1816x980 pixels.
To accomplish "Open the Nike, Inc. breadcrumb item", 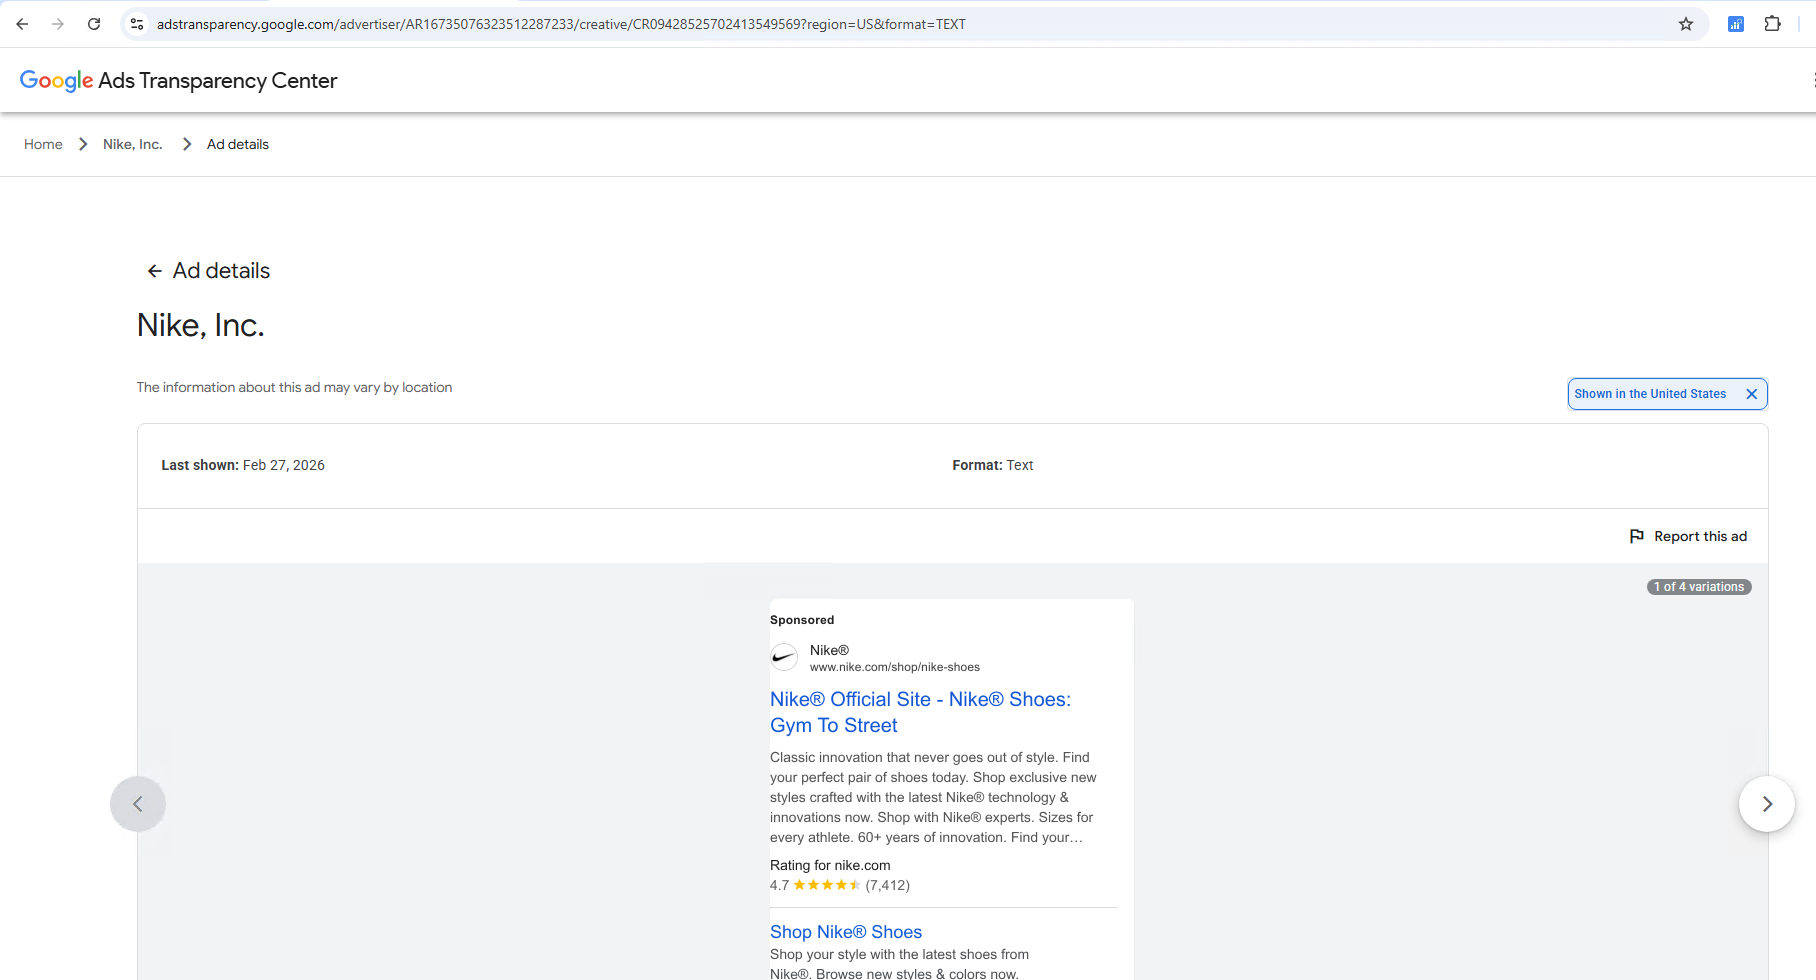I will pyautogui.click(x=132, y=144).
